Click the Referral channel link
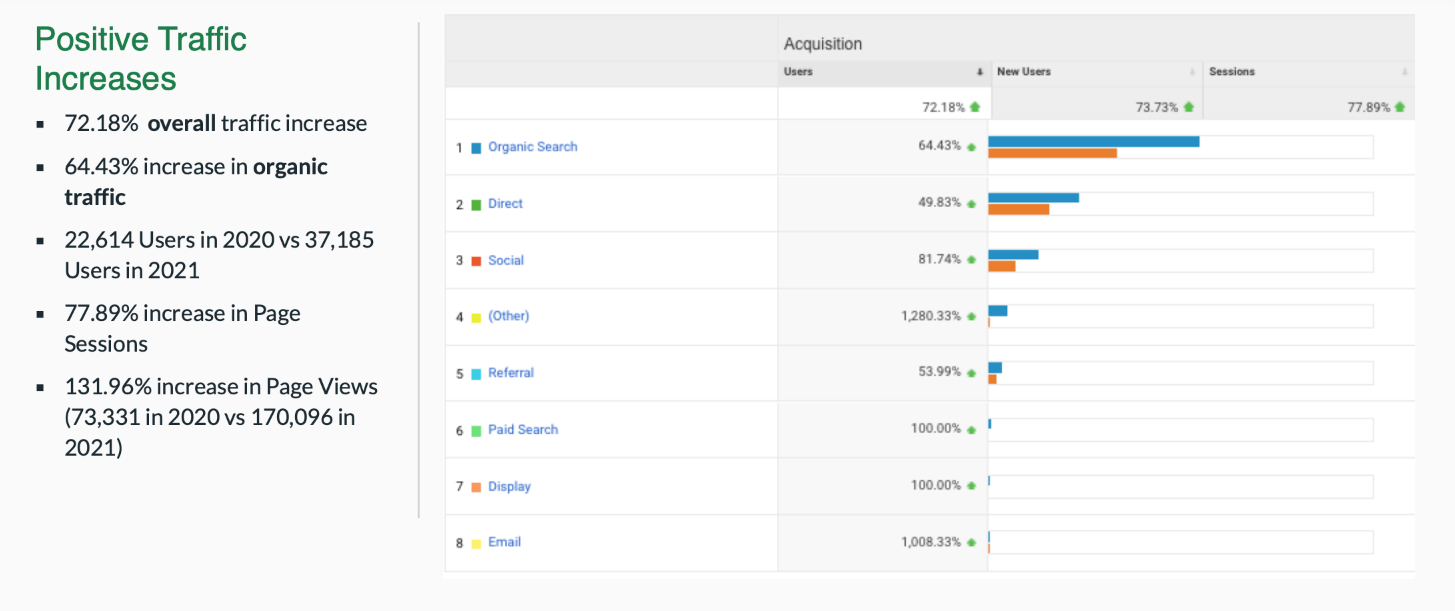Screen dimensions: 1455x611 click(x=511, y=373)
